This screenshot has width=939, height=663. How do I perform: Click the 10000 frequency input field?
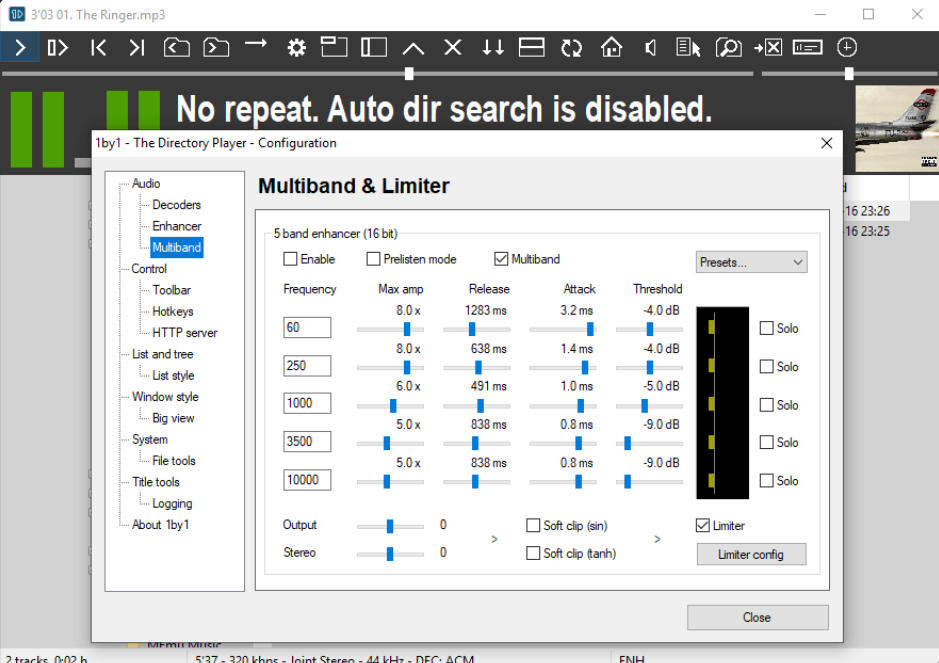(x=307, y=480)
